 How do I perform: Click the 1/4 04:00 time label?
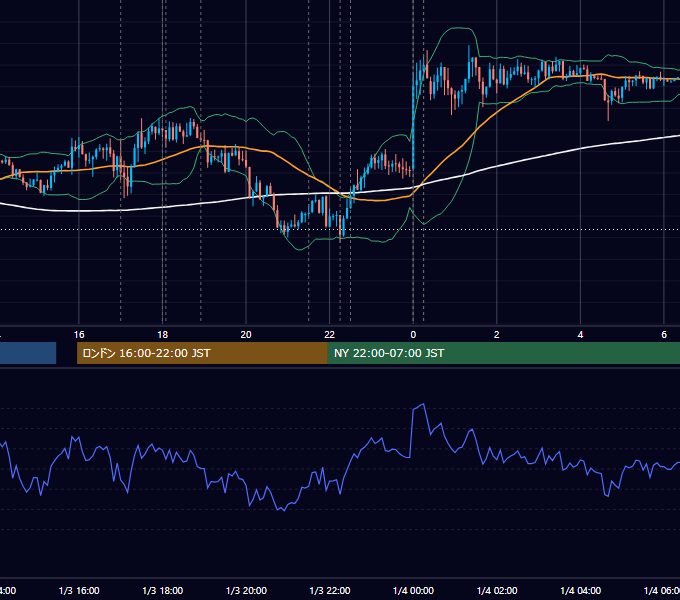581,590
